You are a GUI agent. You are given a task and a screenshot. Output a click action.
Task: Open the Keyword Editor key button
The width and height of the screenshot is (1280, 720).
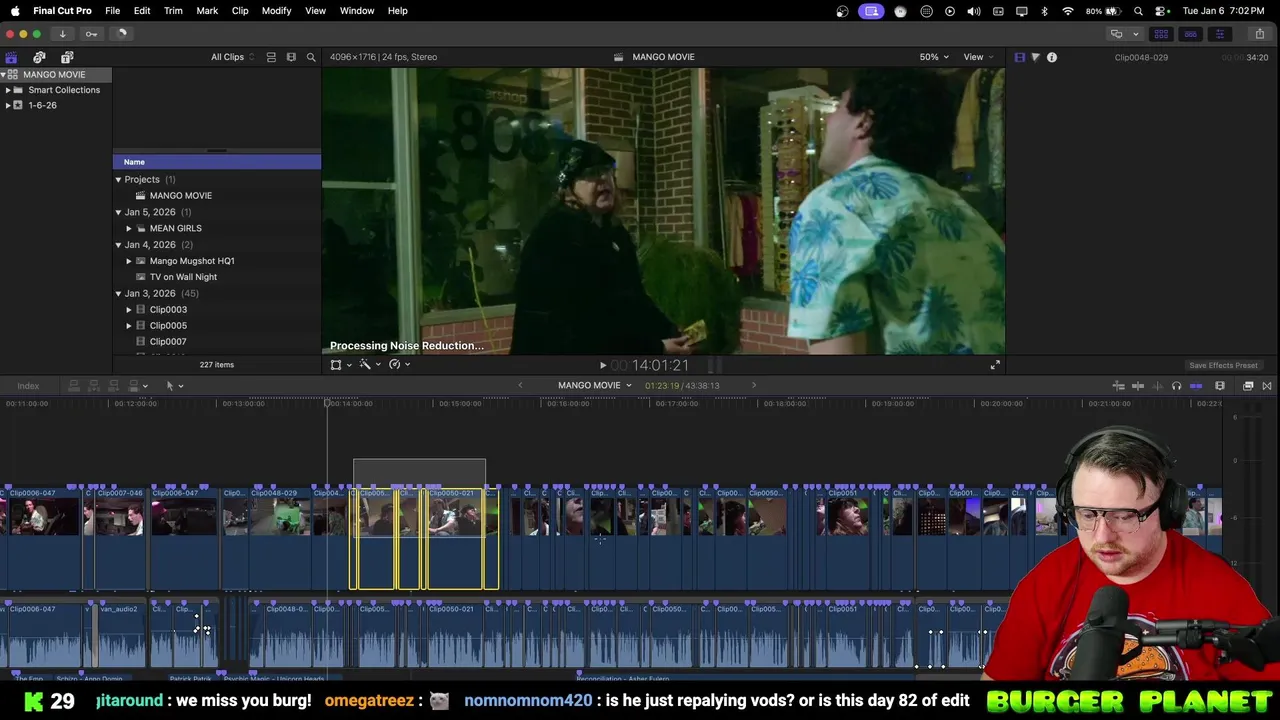coord(91,34)
